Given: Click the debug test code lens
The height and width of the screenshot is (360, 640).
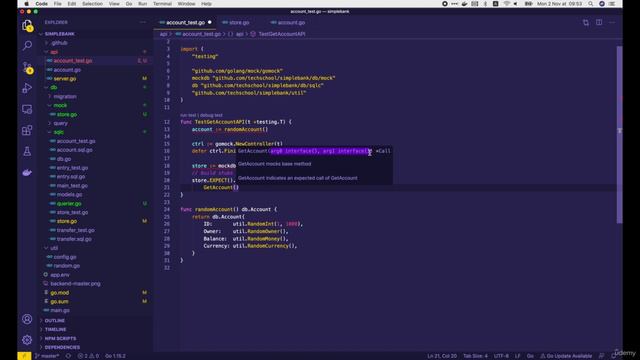Looking at the screenshot, I should click(211, 115).
